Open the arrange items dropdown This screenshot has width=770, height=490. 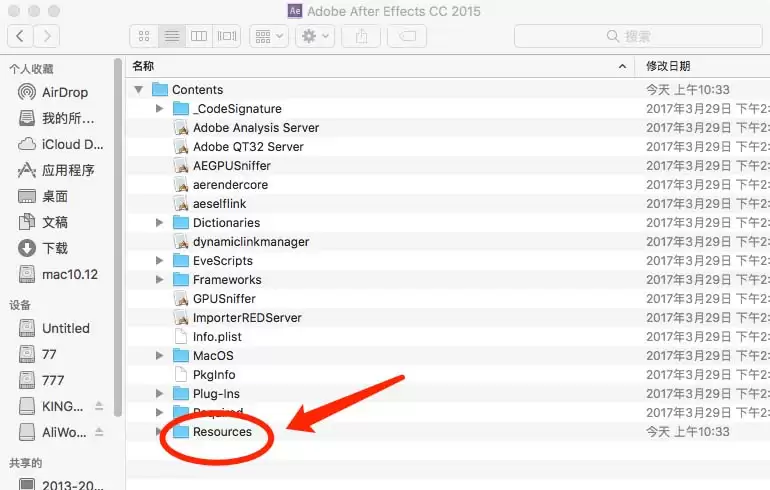click(269, 36)
